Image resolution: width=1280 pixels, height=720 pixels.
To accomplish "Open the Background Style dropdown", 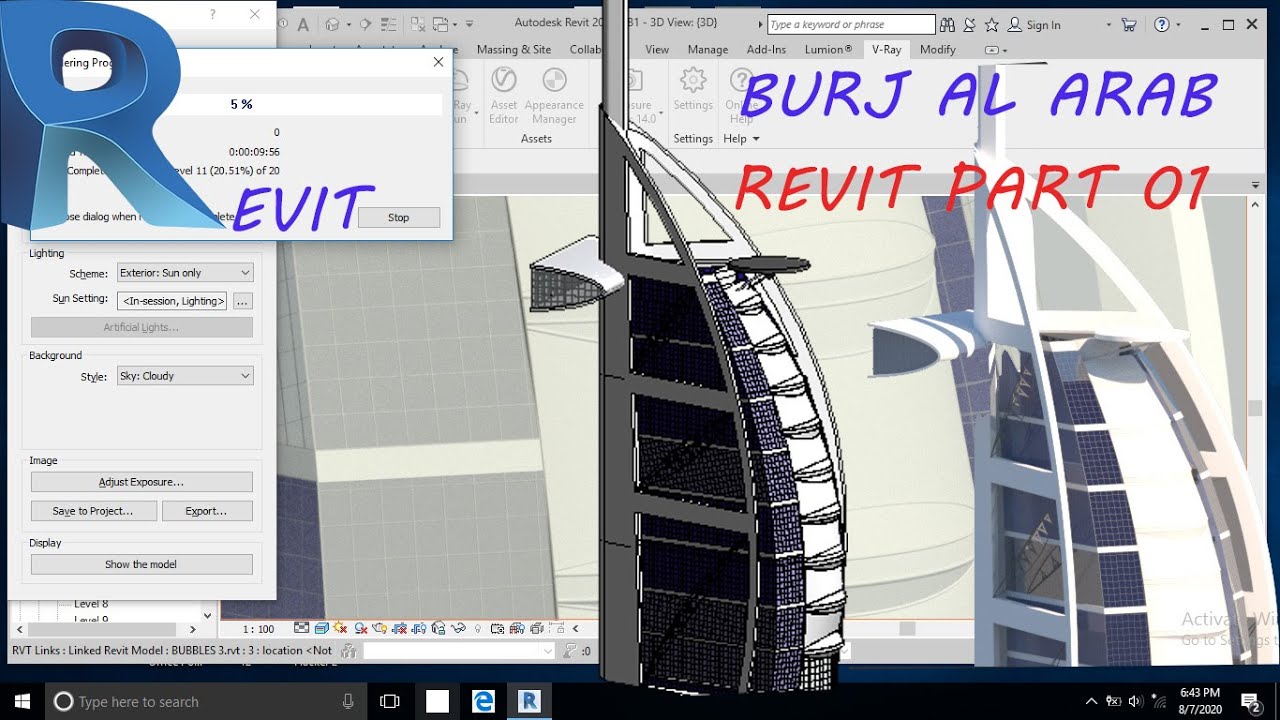I will point(185,376).
